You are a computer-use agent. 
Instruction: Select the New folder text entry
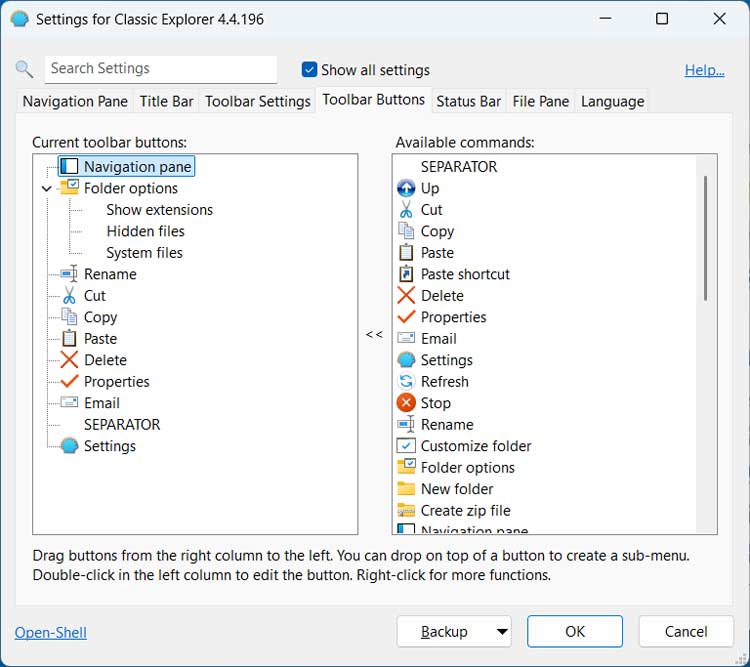coord(457,489)
